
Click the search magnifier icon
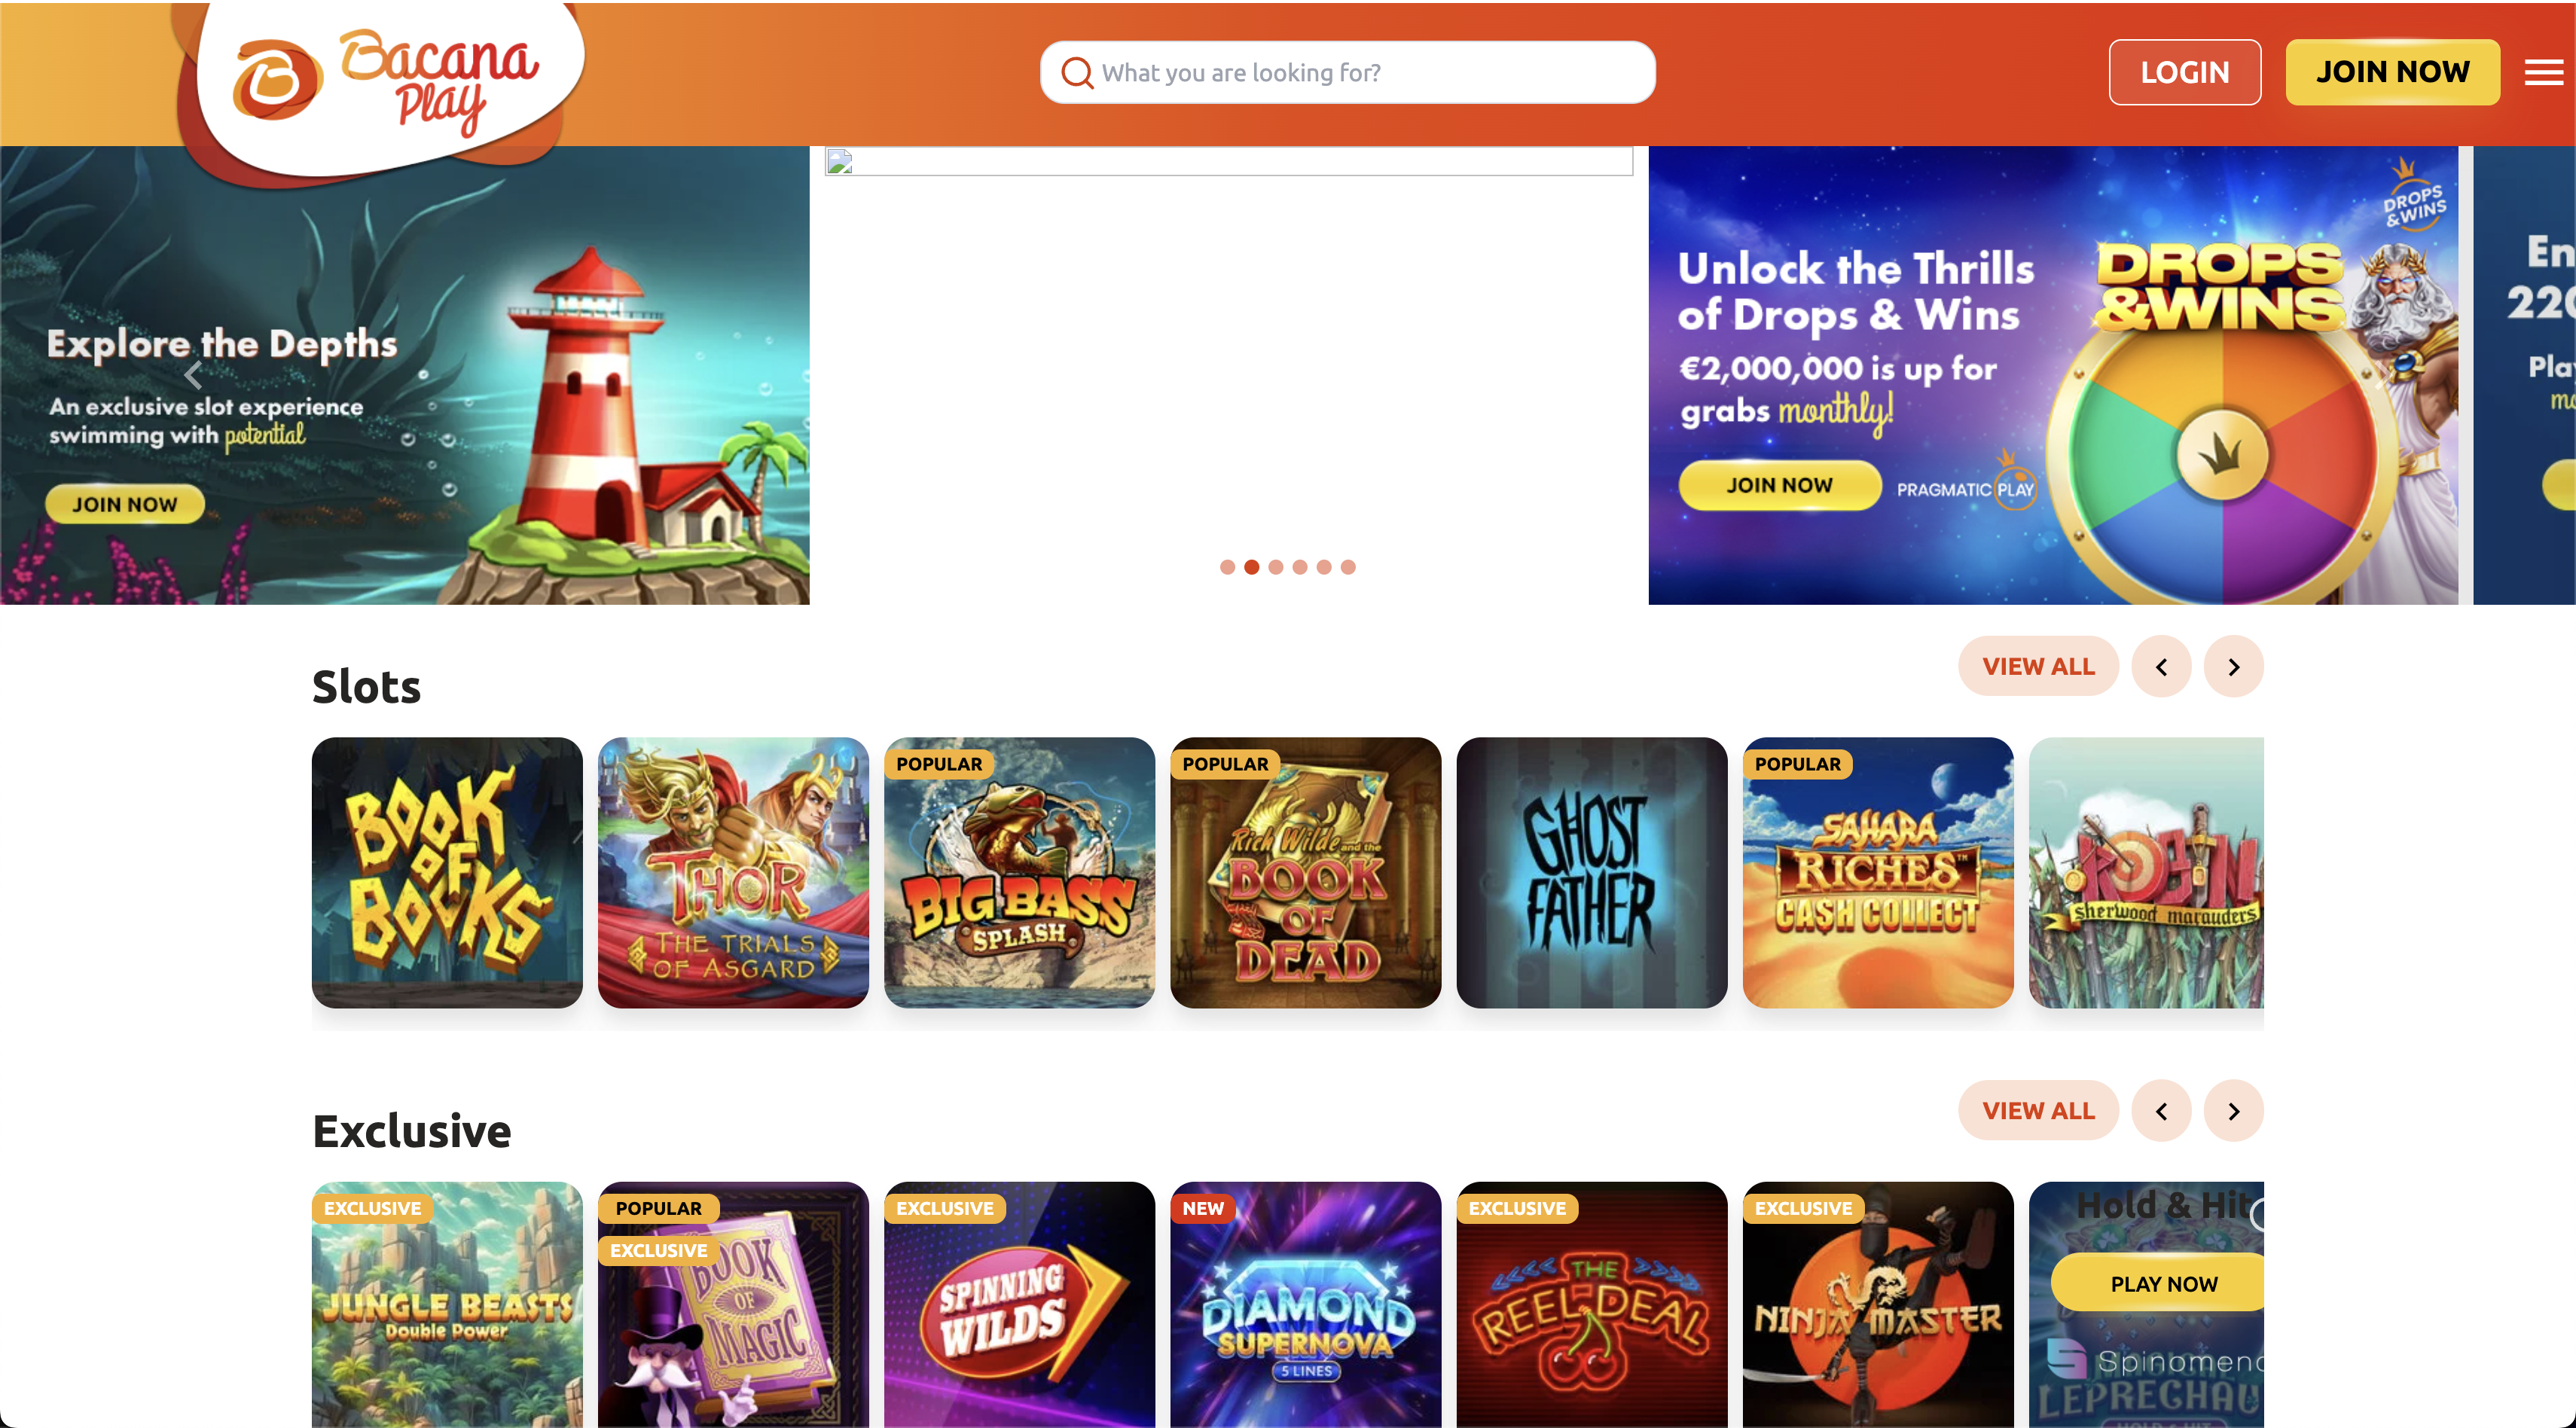pyautogui.click(x=1077, y=73)
